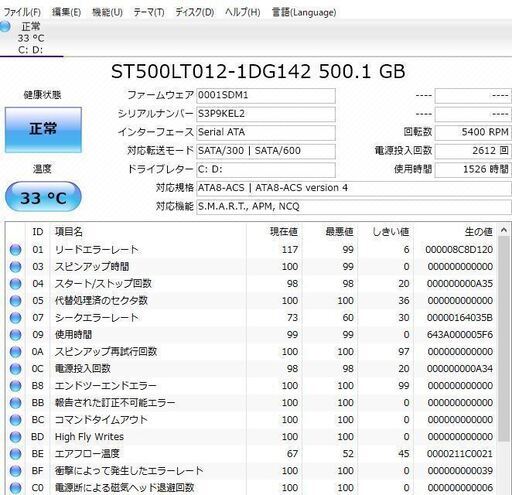Click the drive letter field C: D:
Screen dimensions: 512x495
tap(266, 170)
